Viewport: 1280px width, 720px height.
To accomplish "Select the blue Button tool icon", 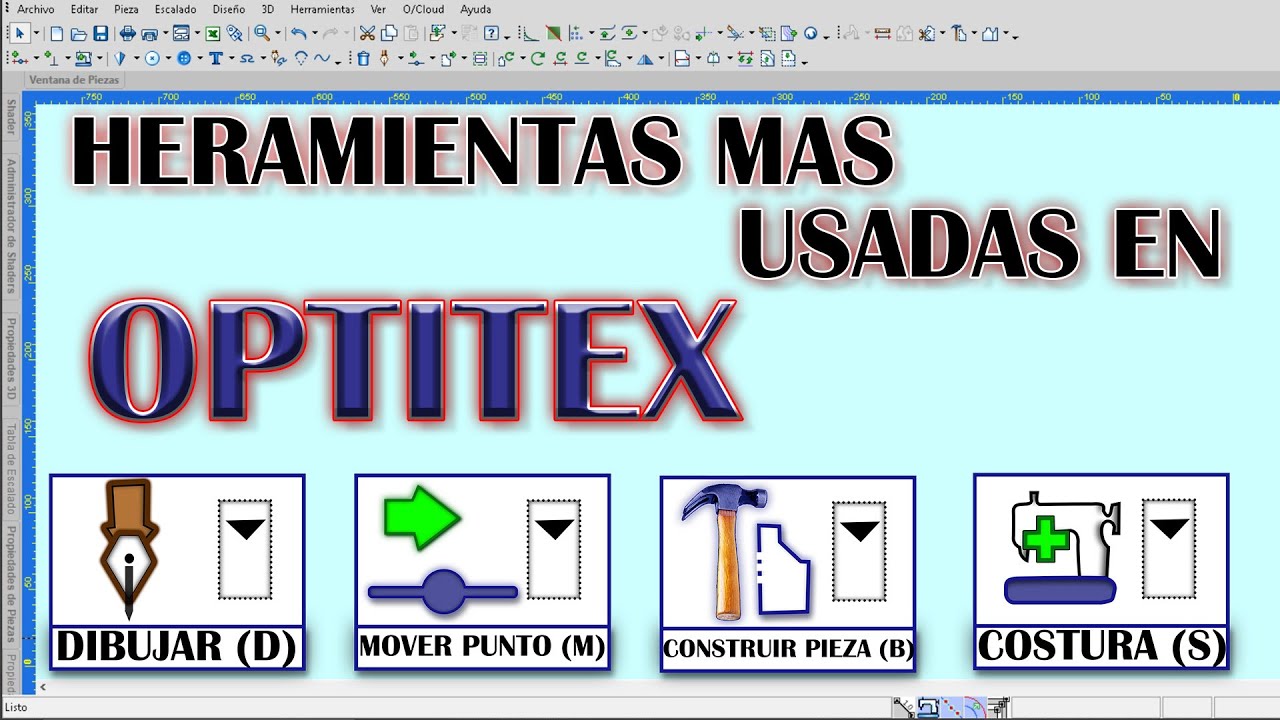I will (x=184, y=58).
